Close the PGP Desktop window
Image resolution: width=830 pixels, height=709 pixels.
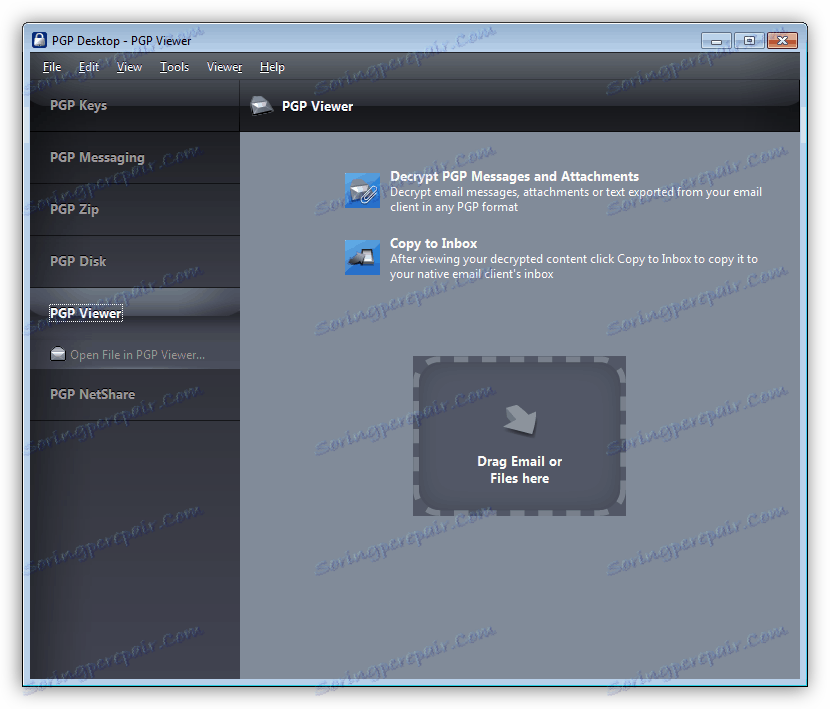(782, 41)
